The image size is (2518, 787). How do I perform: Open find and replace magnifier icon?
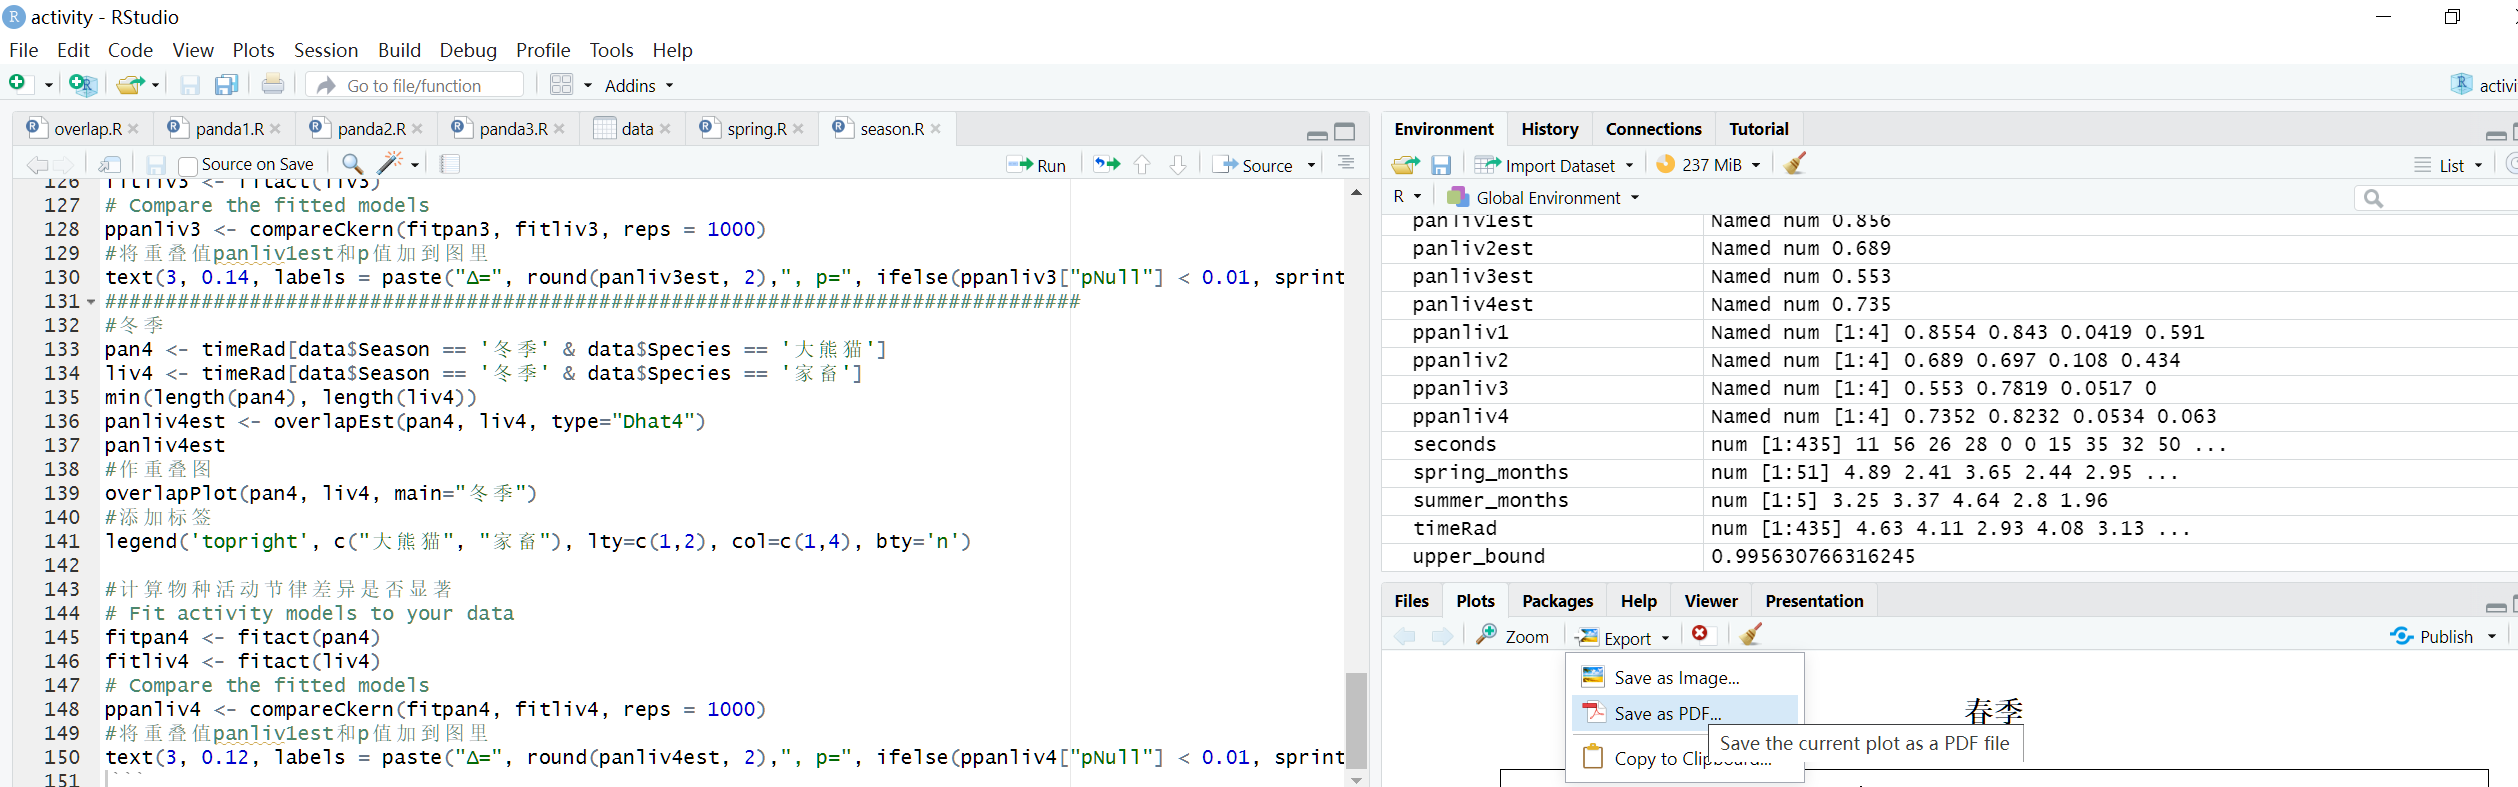[352, 164]
